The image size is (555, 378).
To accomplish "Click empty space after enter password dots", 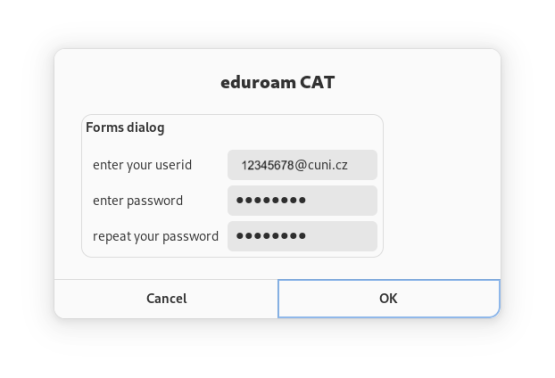I will tap(340, 201).
